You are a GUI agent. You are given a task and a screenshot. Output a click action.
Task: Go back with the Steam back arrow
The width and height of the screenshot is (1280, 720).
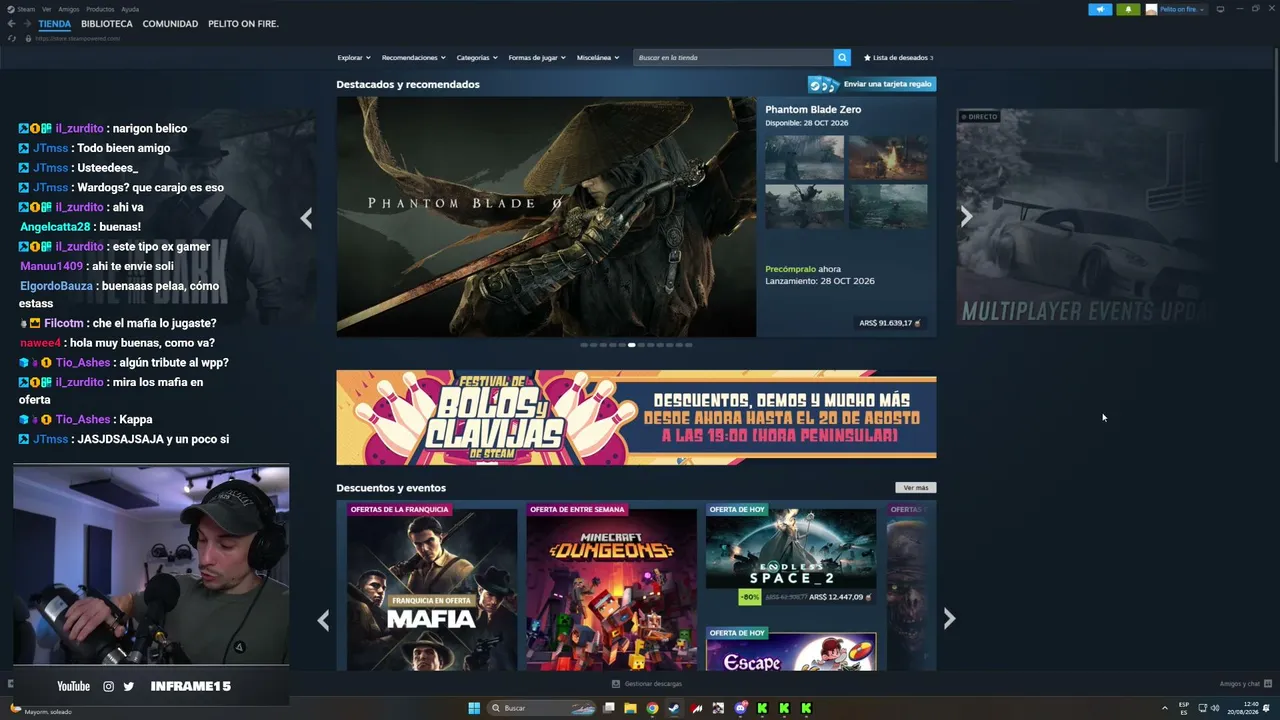pyautogui.click(x=12, y=24)
